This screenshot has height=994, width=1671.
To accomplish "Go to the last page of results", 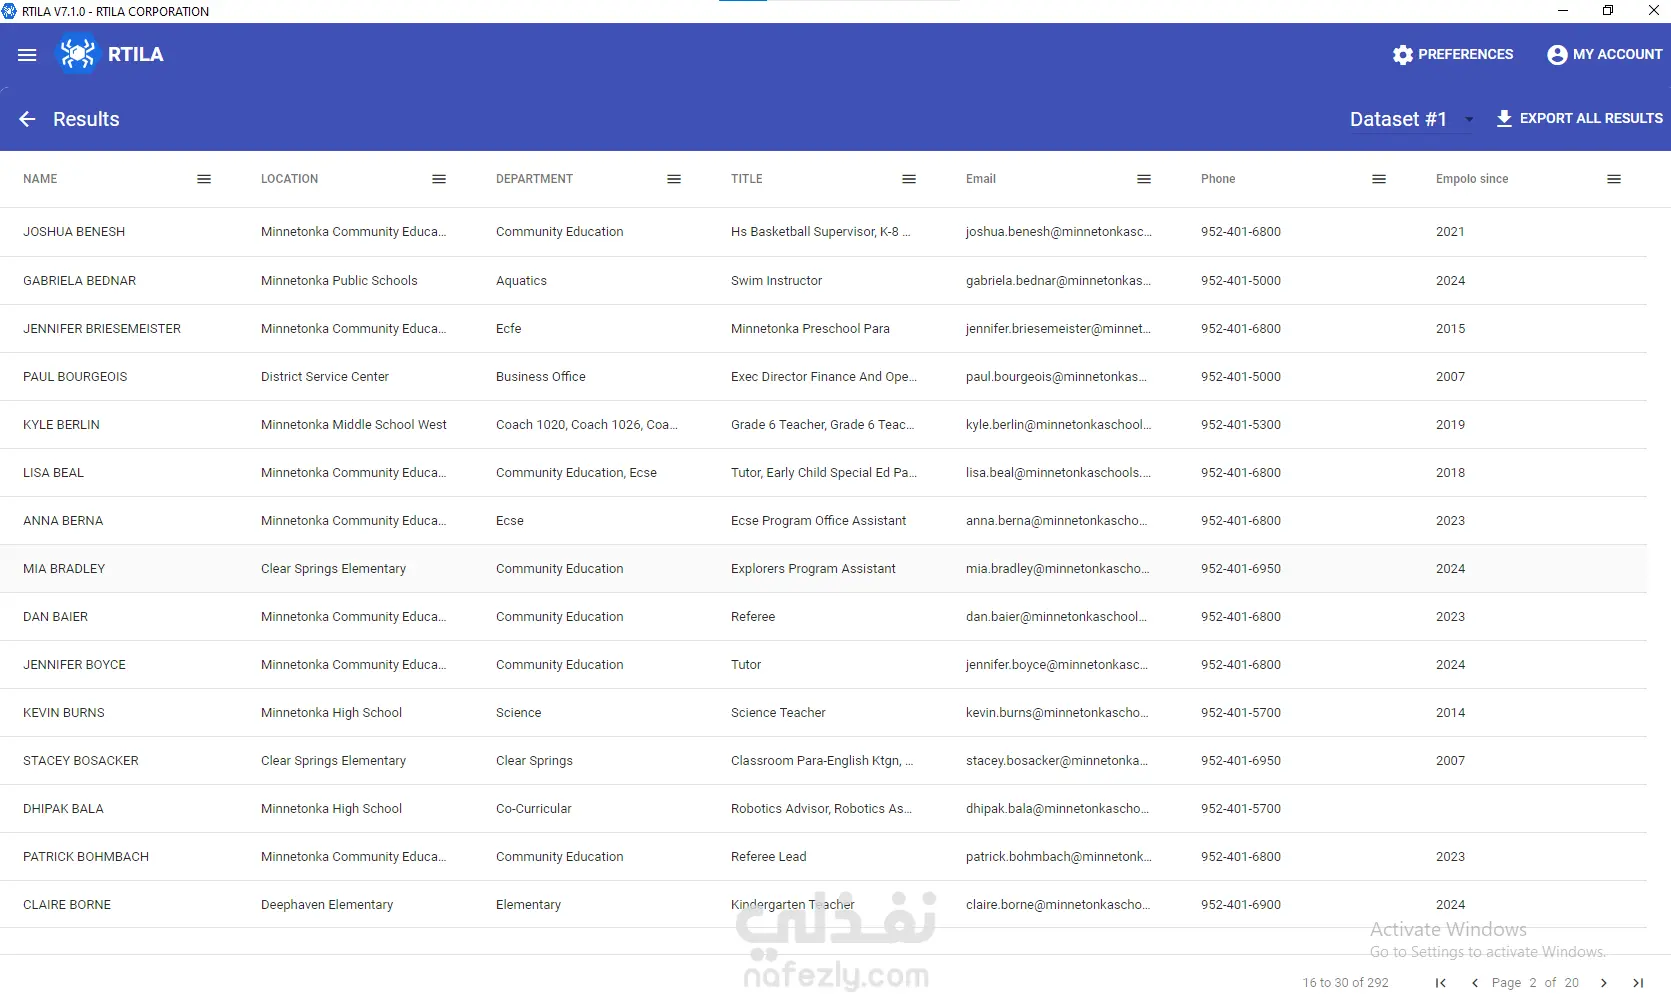I will coord(1638,983).
